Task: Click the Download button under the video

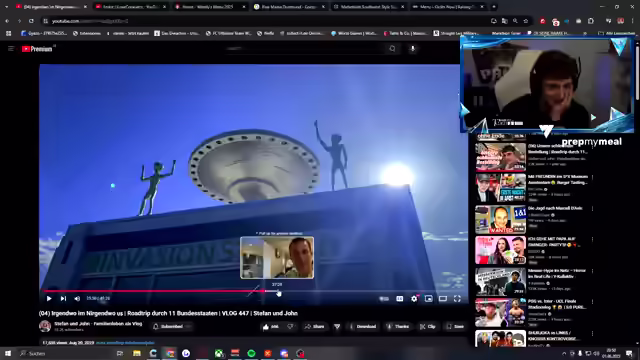Action: click(362, 327)
